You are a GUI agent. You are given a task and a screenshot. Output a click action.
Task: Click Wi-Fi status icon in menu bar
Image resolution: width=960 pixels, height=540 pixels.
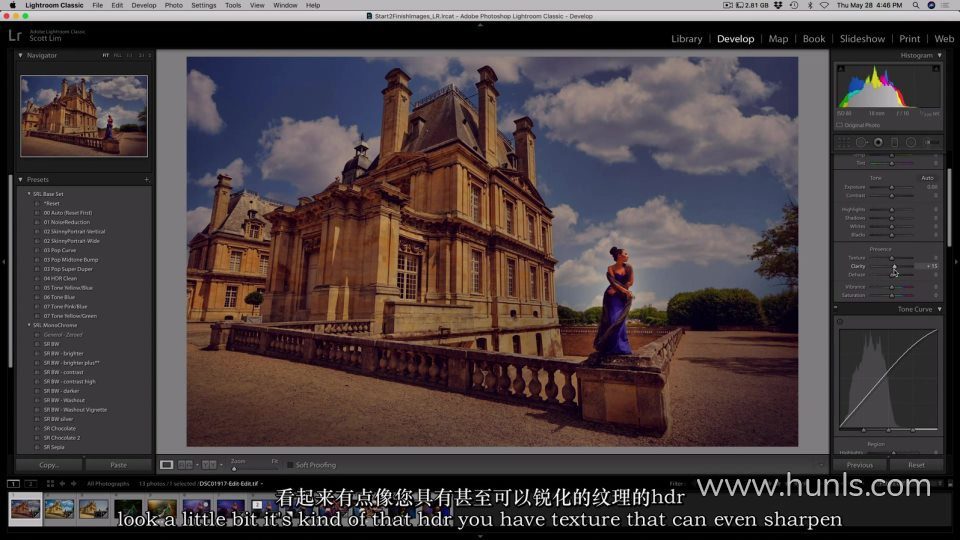click(x=824, y=5)
